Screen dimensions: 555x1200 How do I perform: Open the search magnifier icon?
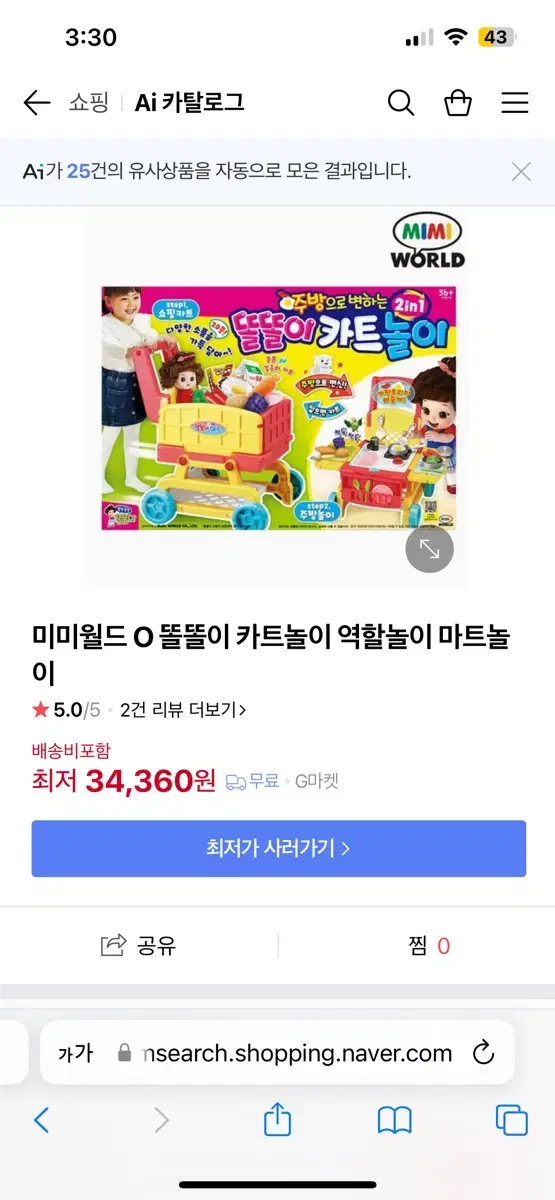pyautogui.click(x=401, y=102)
